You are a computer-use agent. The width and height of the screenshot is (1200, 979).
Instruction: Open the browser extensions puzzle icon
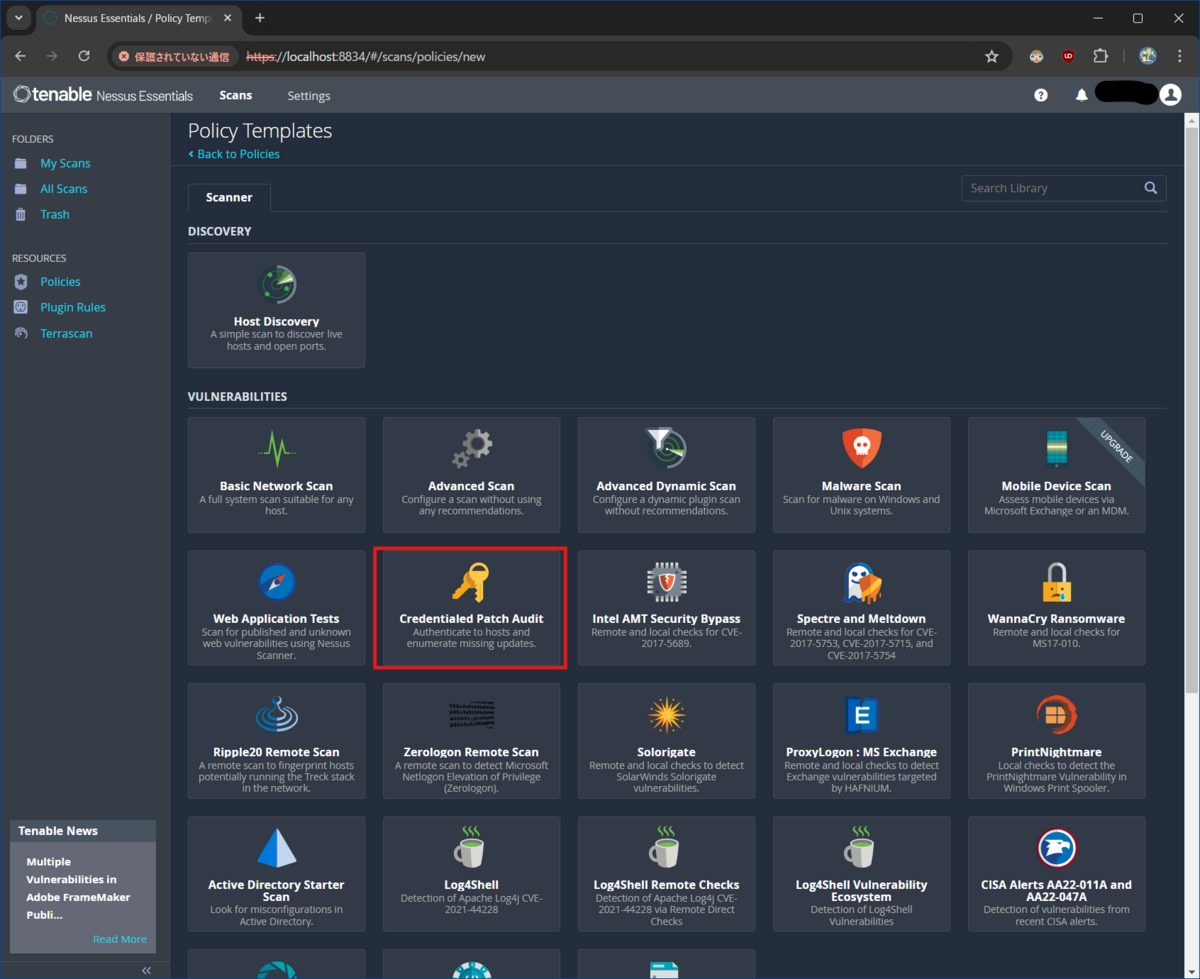(x=1101, y=57)
